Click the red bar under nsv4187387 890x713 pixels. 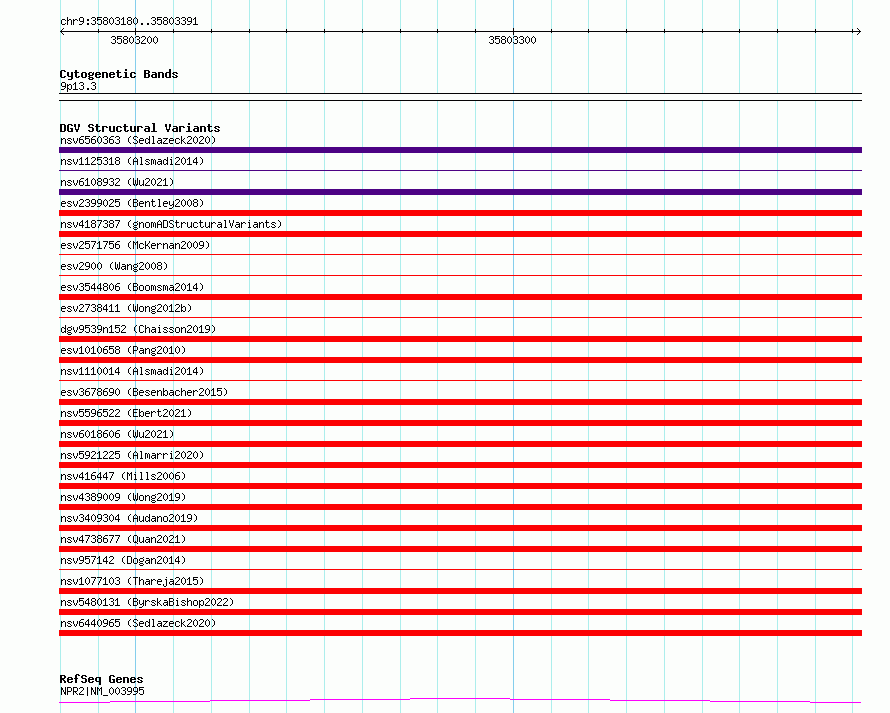coord(460,234)
